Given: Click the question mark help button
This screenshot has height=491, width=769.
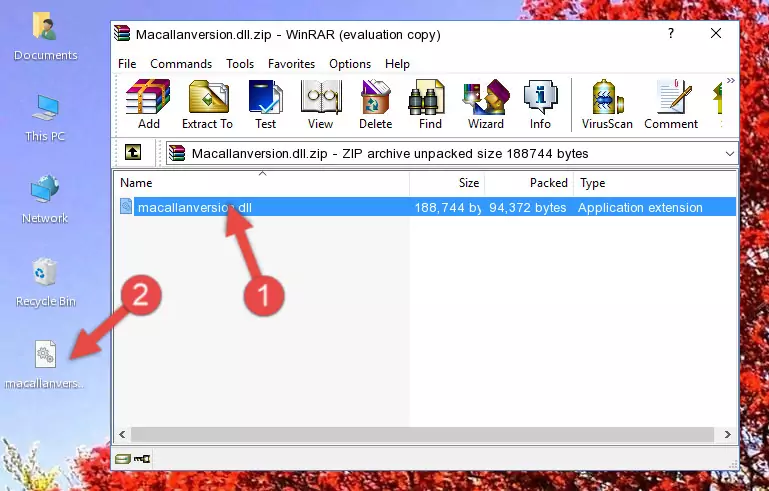Looking at the screenshot, I should (670, 33).
